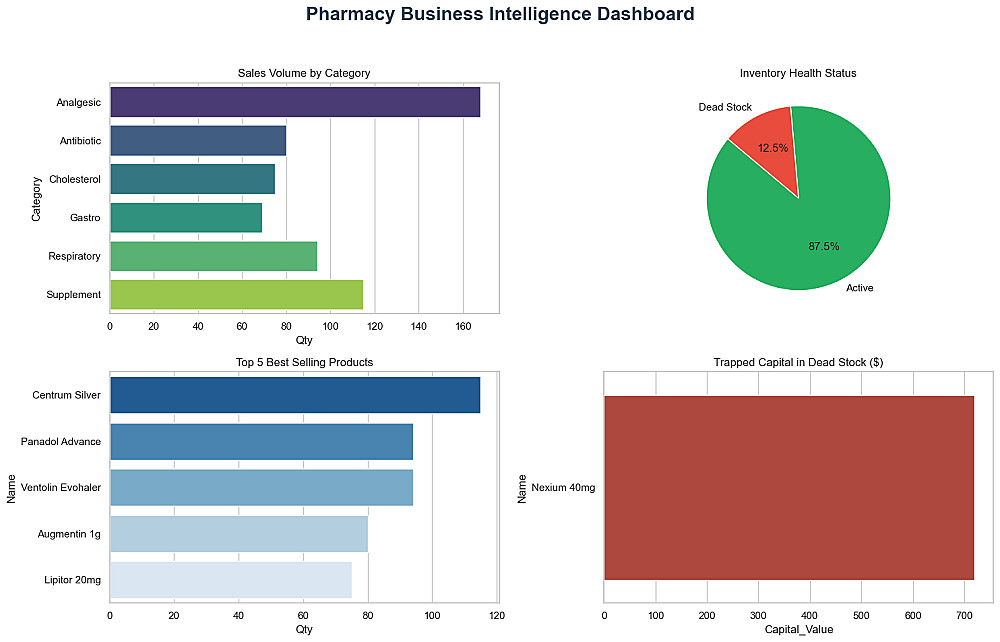Click the Top 5 Best Selling Products title
This screenshot has height=642, width=1000.
pos(304,361)
